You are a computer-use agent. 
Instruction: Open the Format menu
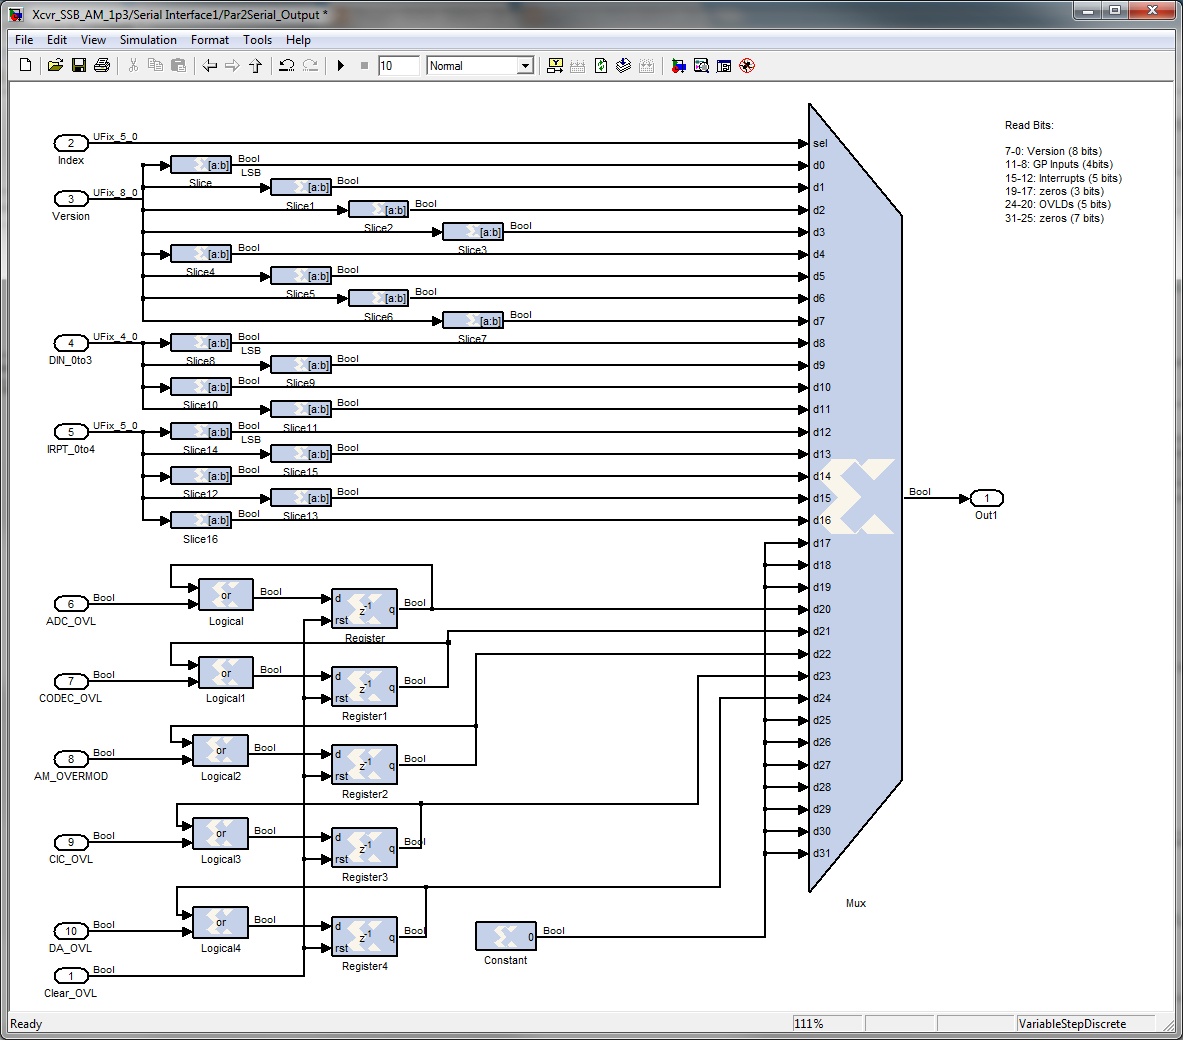pyautogui.click(x=210, y=40)
